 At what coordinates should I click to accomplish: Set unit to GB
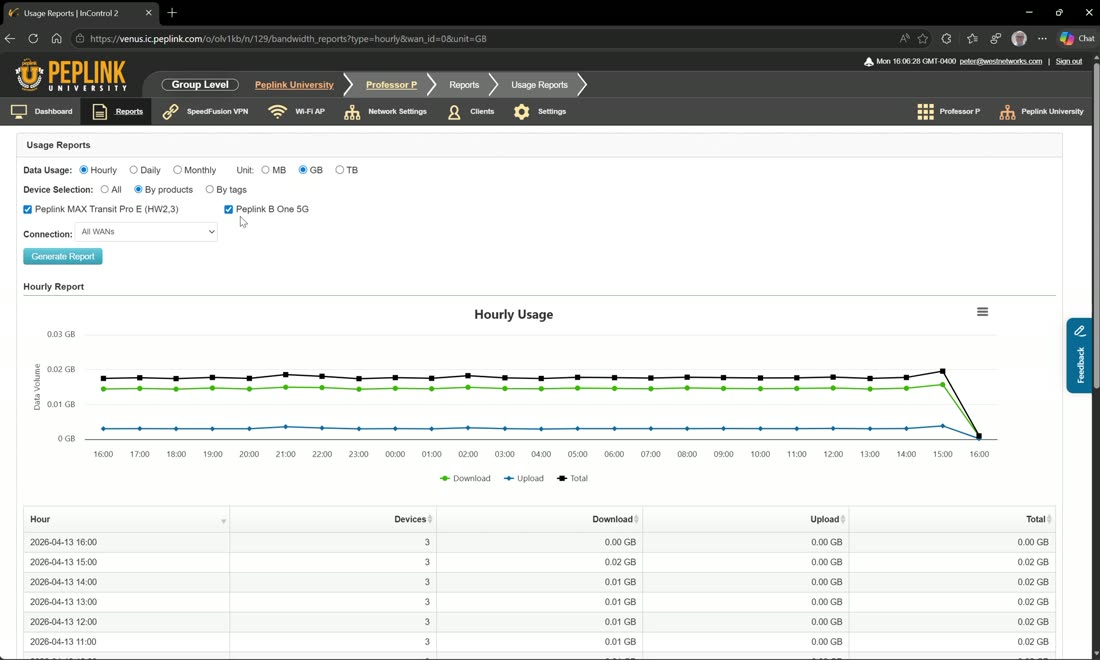pyautogui.click(x=303, y=170)
